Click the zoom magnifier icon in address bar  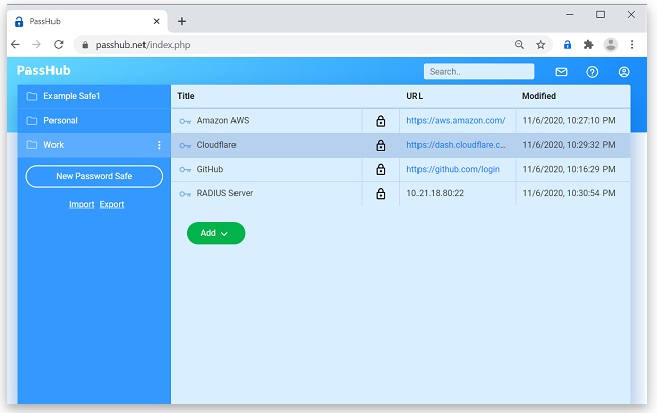click(x=519, y=44)
